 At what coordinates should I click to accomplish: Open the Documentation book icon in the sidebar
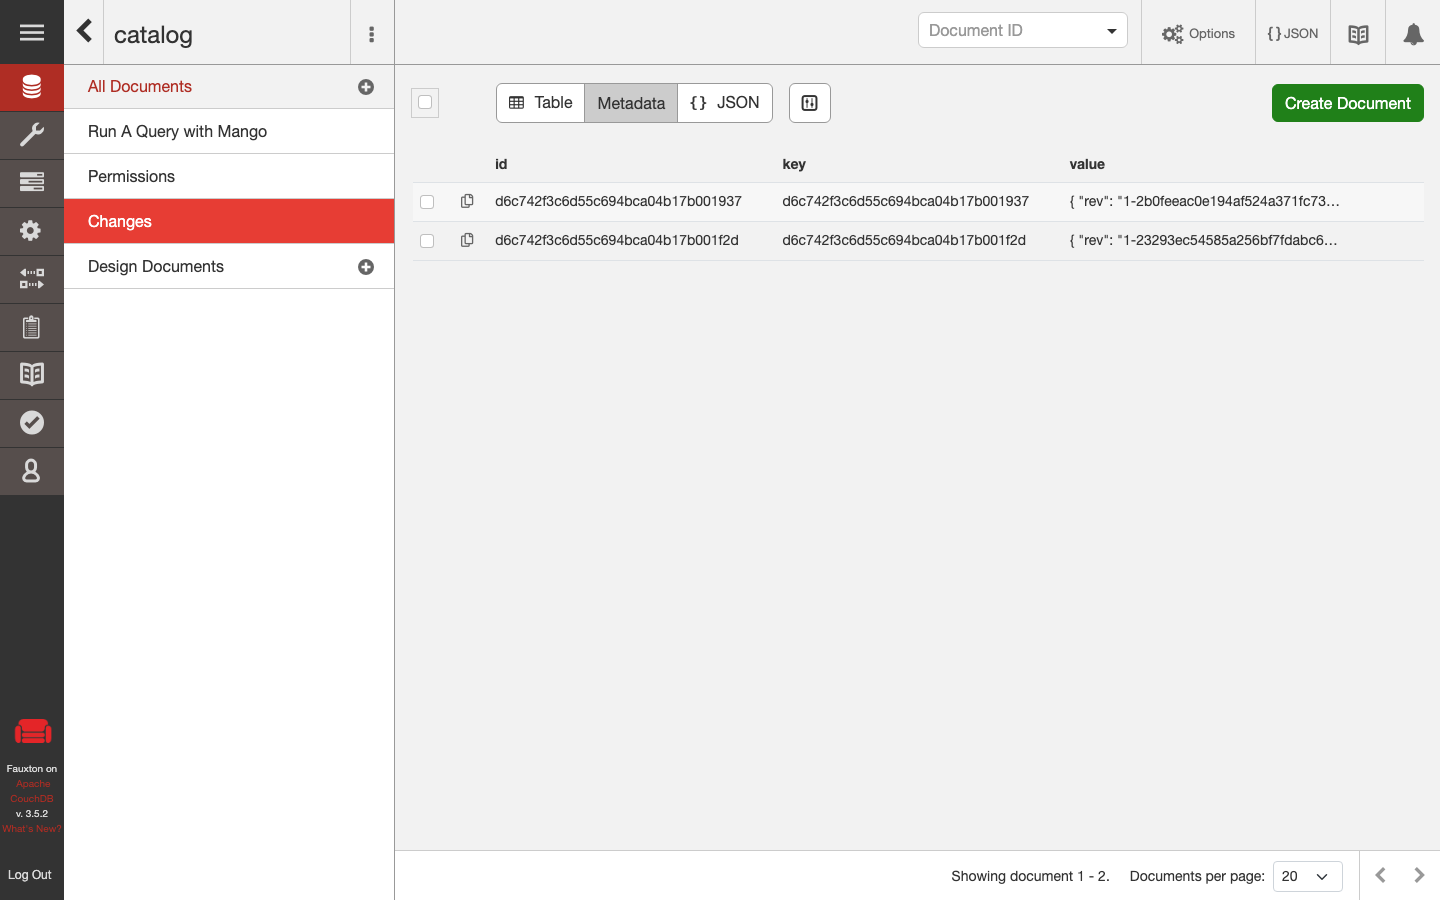(x=32, y=374)
